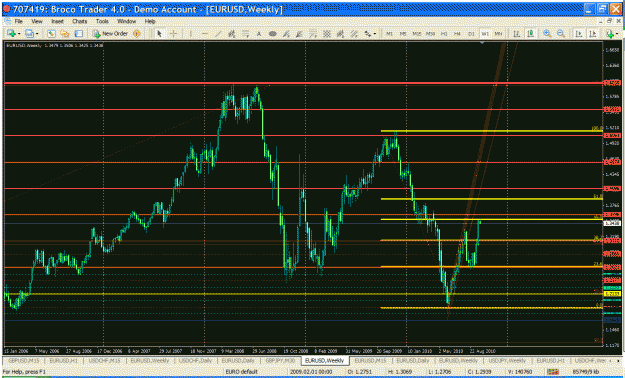625x378 pixels.
Task: Click the '85748/9 kb' traffic indicator
Action: [x=586, y=372]
